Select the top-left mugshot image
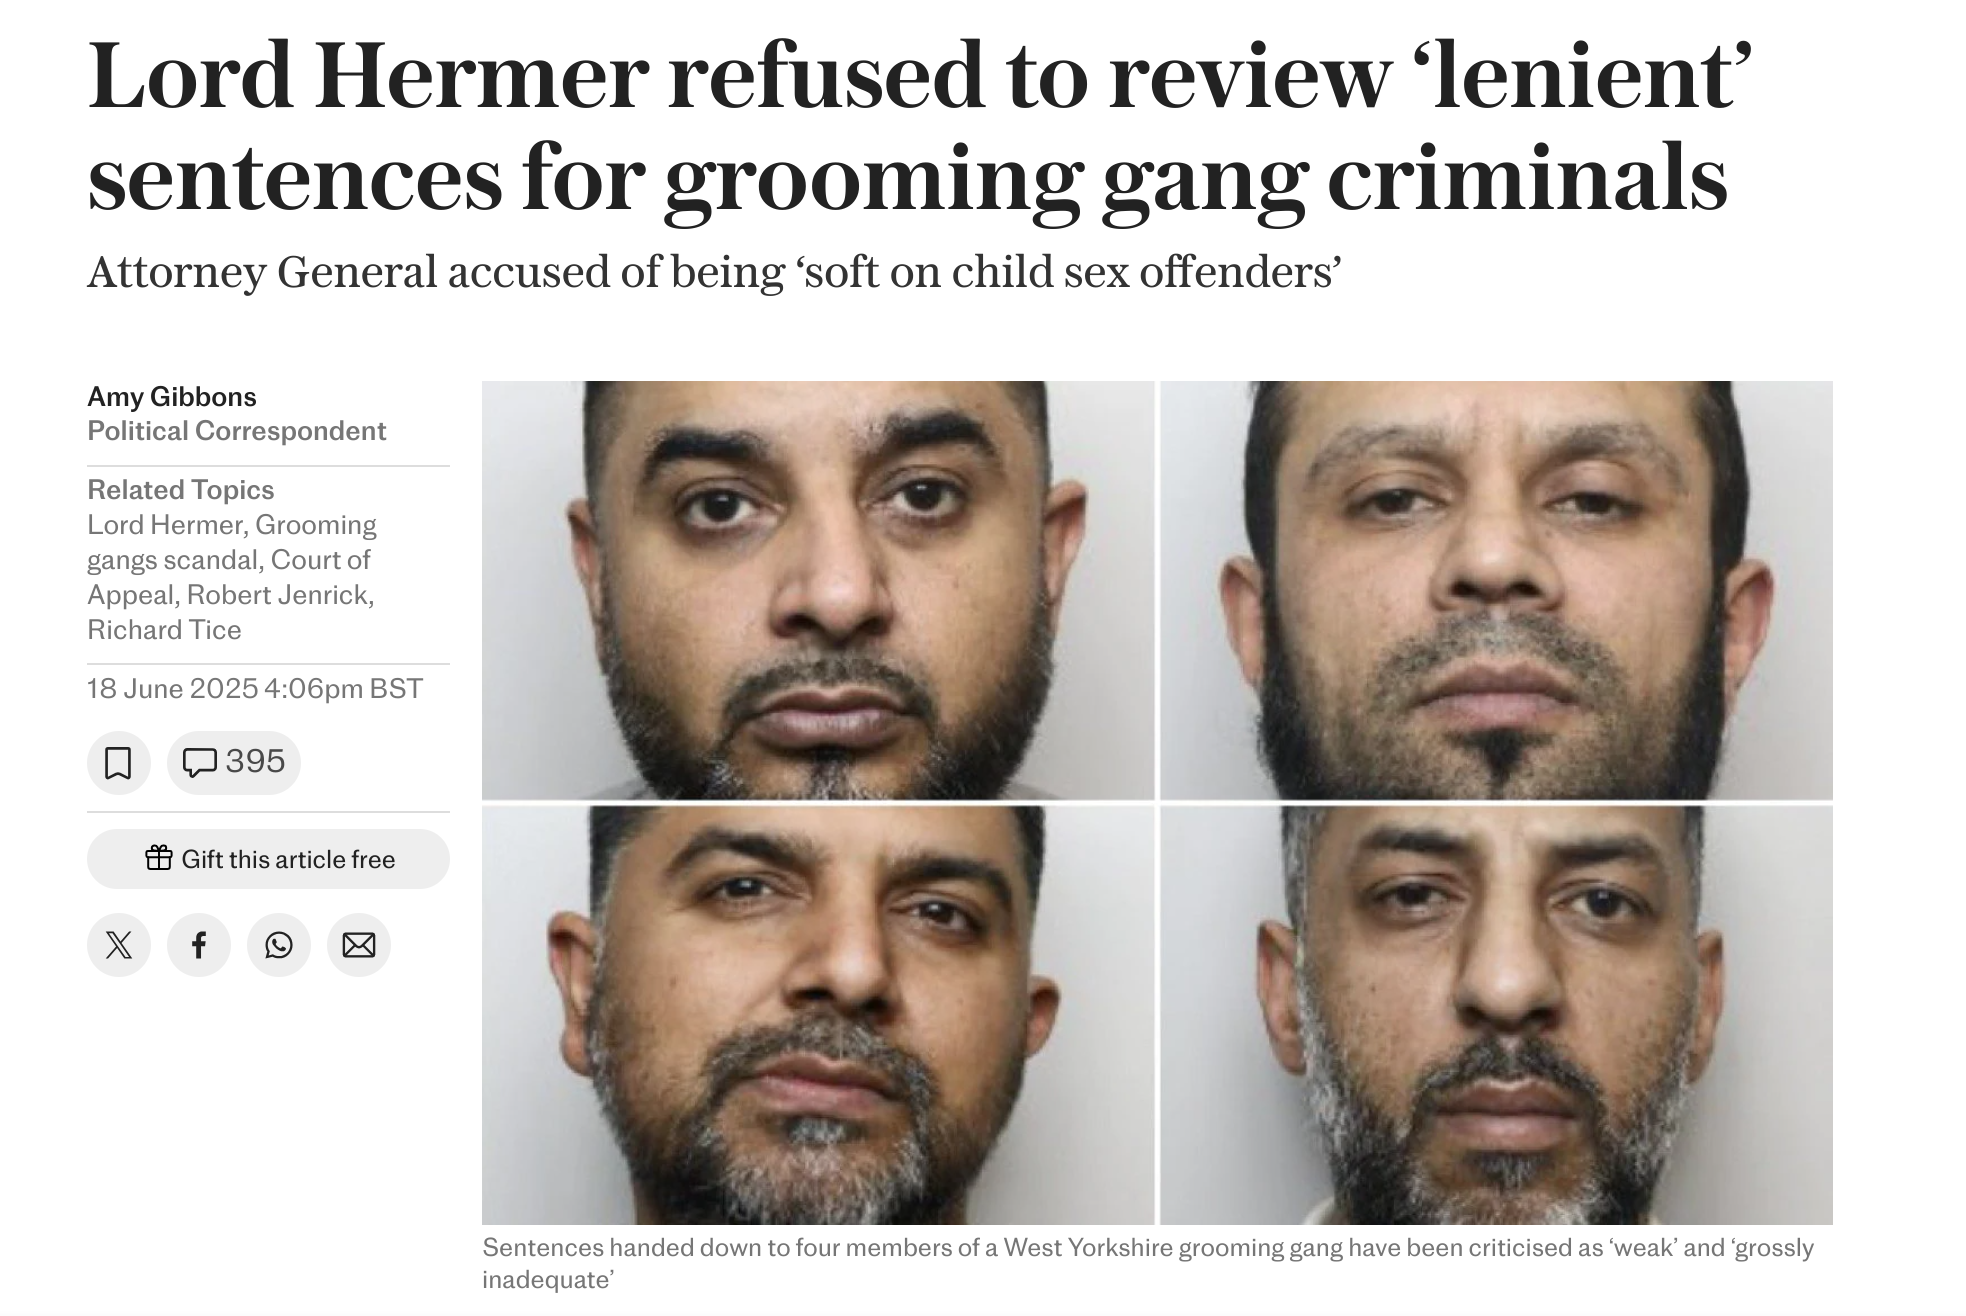Viewport: 1966px width, 1316px height. coord(818,590)
